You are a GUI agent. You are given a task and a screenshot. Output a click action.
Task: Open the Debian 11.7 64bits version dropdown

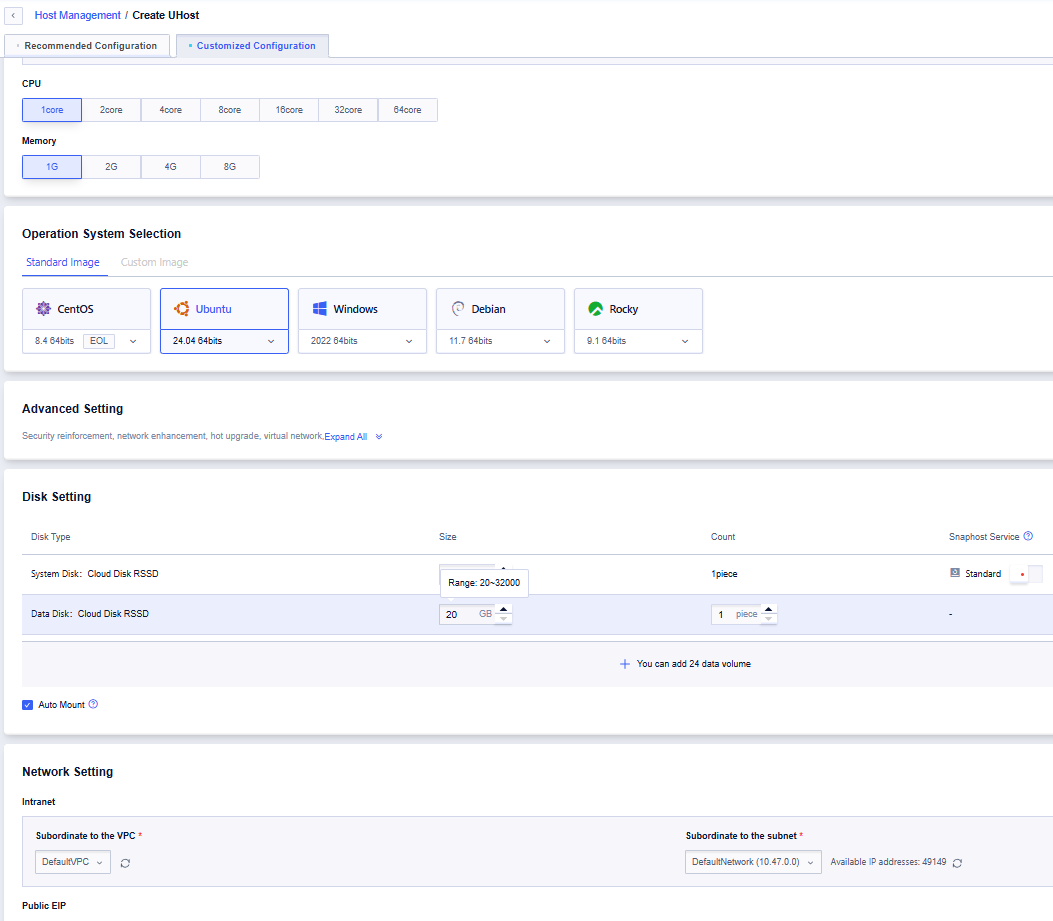click(500, 341)
